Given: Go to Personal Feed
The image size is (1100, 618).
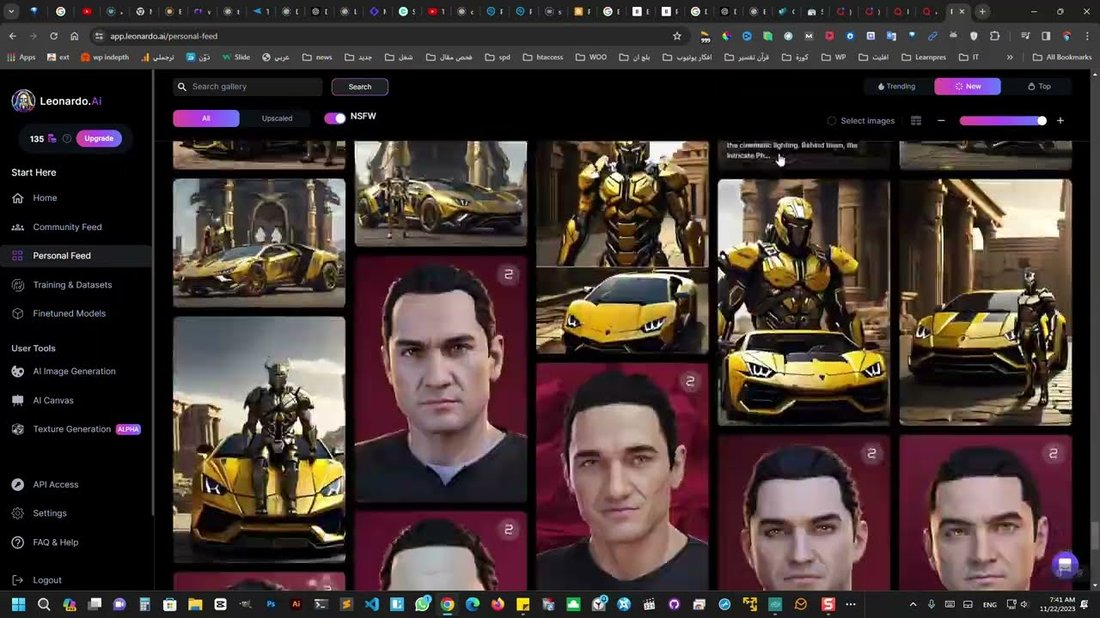Looking at the screenshot, I should coord(61,255).
